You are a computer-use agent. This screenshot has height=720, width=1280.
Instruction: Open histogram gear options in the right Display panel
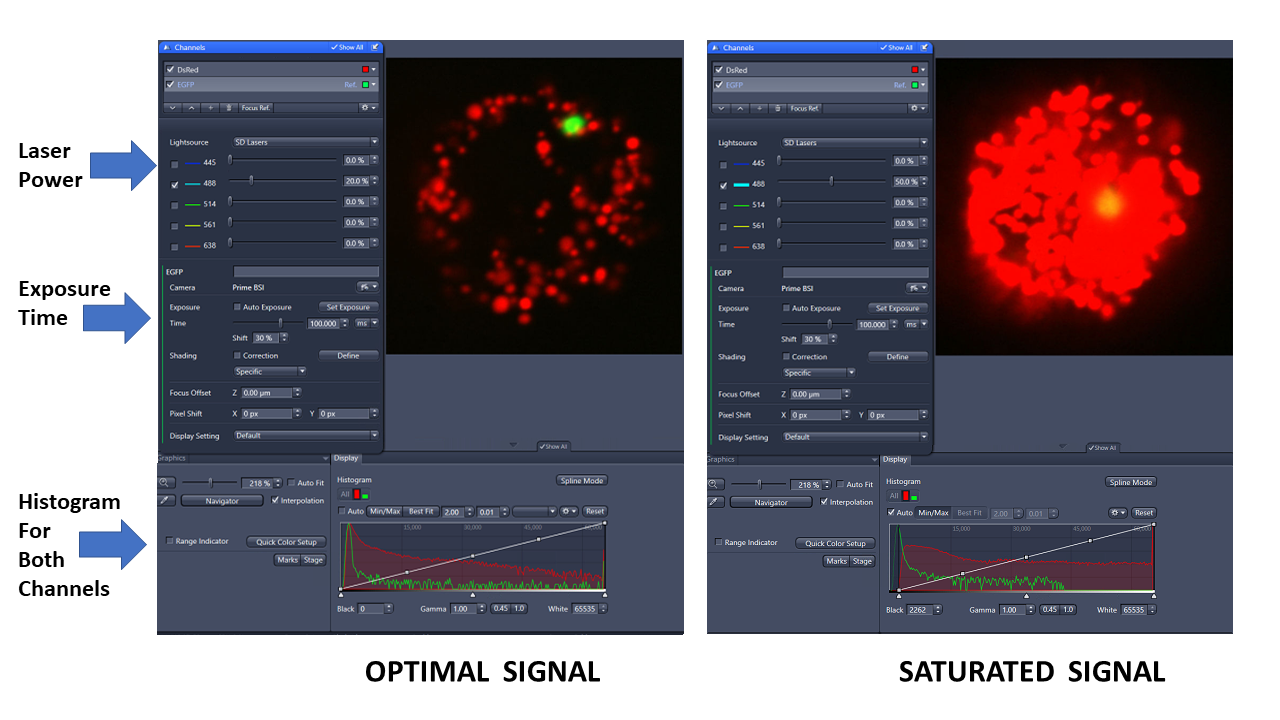click(x=1119, y=513)
